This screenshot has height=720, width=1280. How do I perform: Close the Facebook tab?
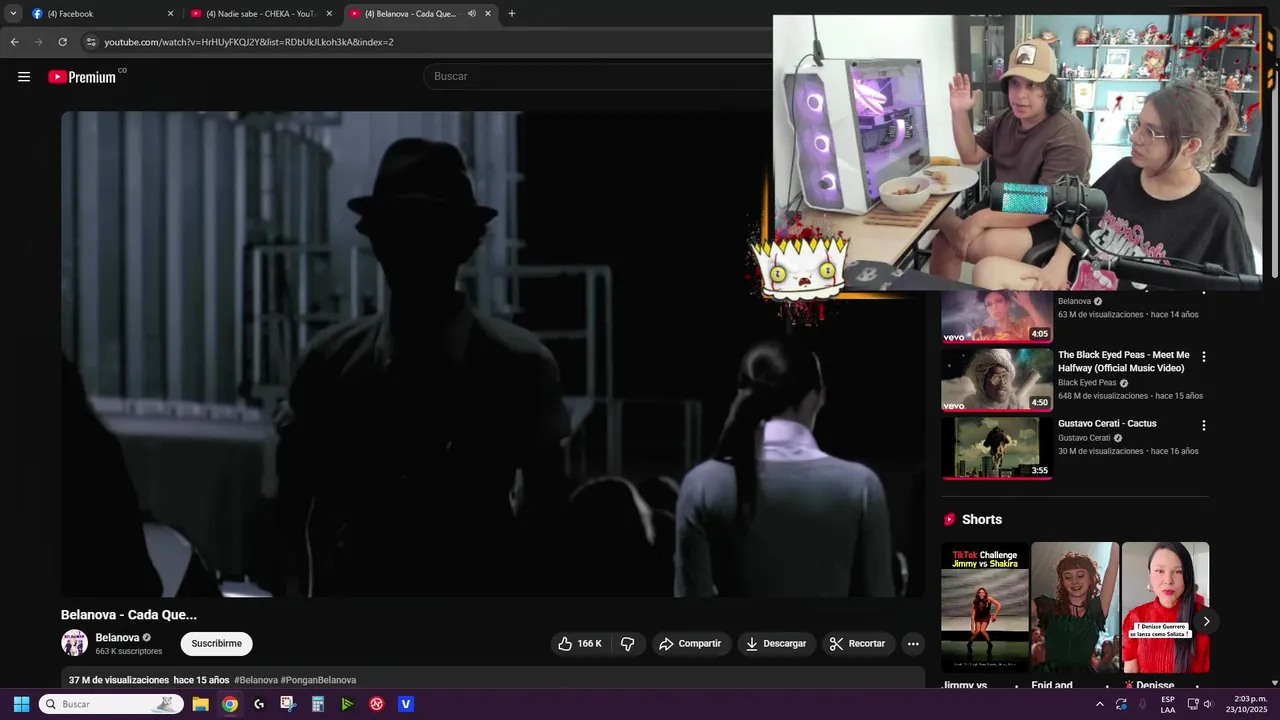170,14
